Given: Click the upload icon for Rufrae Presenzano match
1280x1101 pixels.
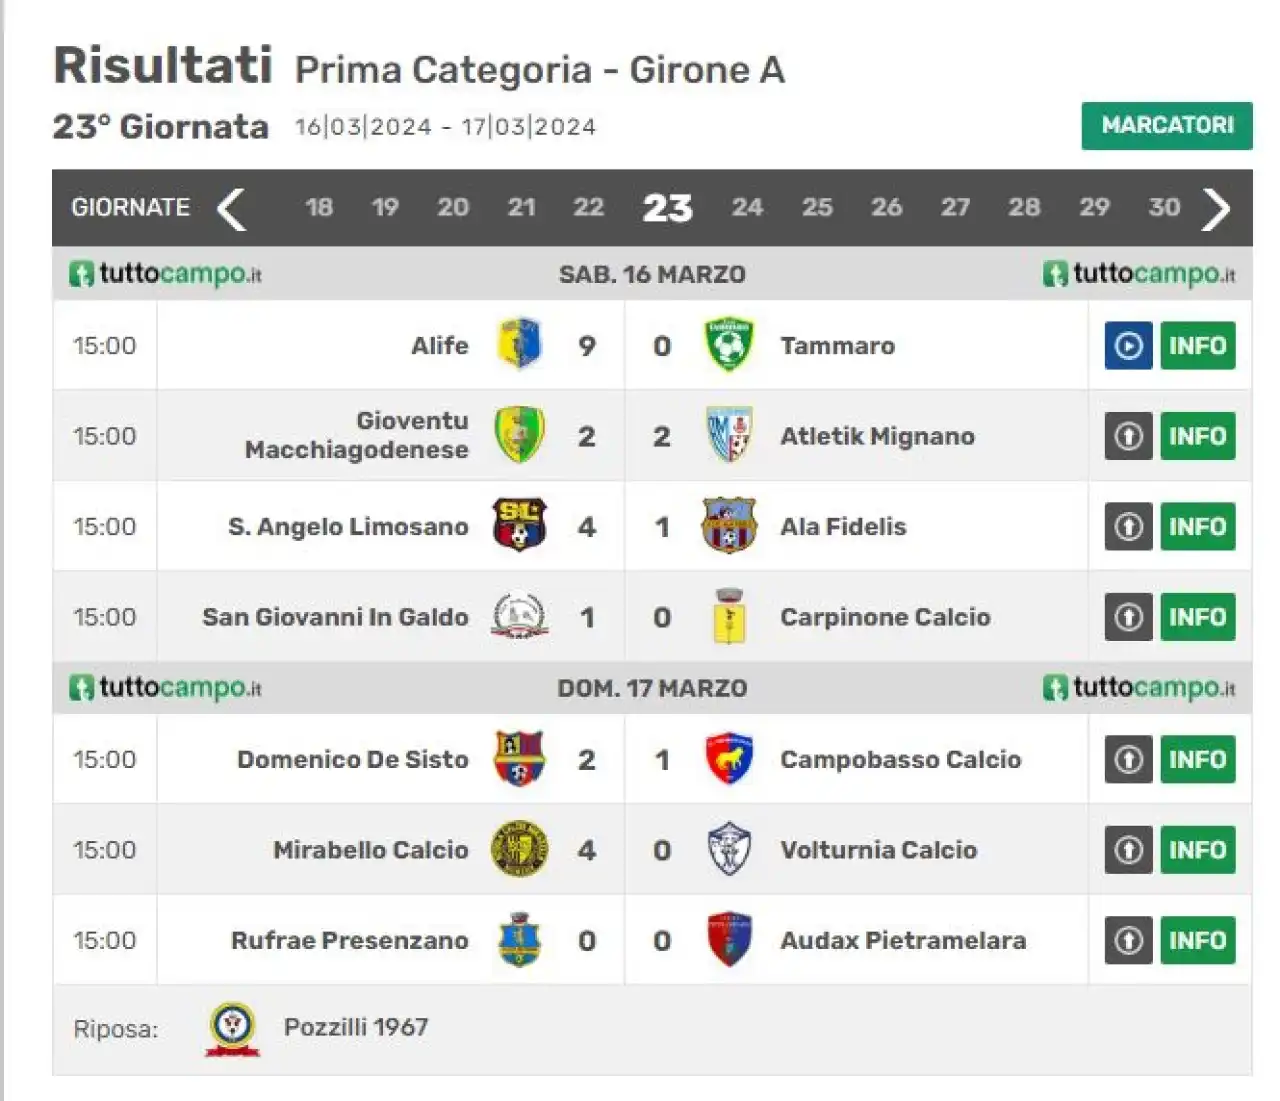Looking at the screenshot, I should [1128, 941].
